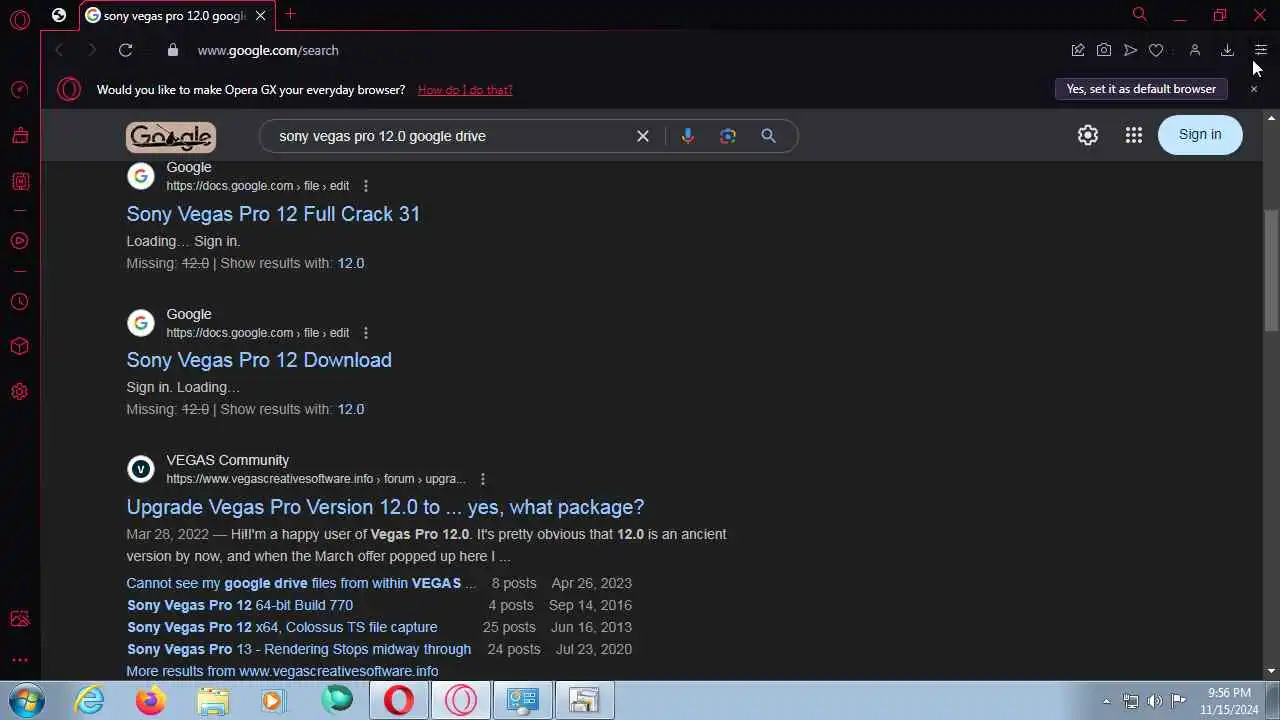
Task: Open Cannot see my google drive files sublink
Action: tap(301, 583)
